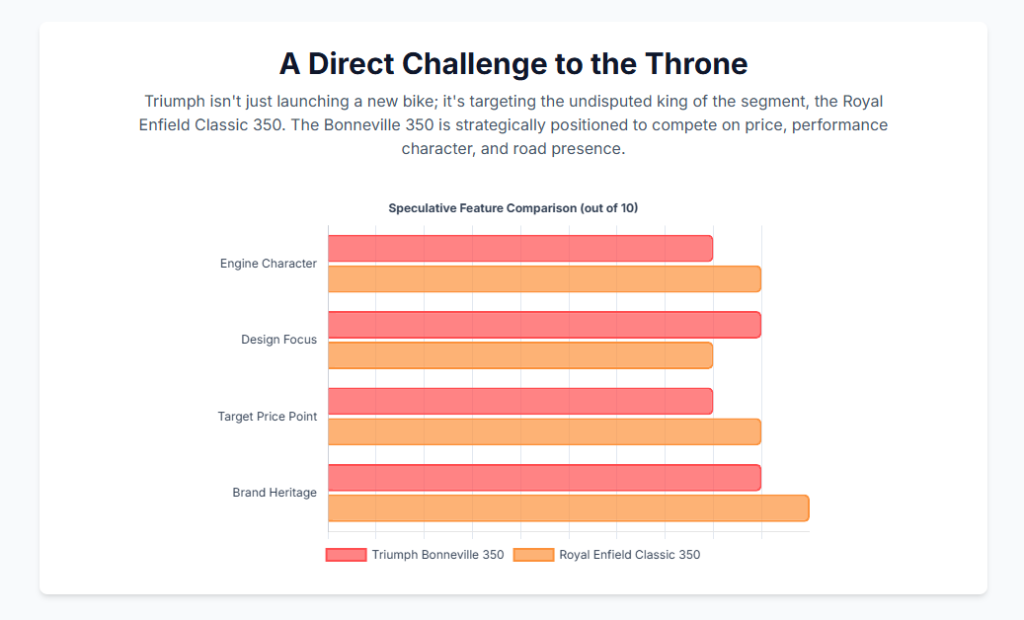Click the Royal Enfield Classic 350 legend label
Viewport: 1024px width, 620px height.
point(629,555)
